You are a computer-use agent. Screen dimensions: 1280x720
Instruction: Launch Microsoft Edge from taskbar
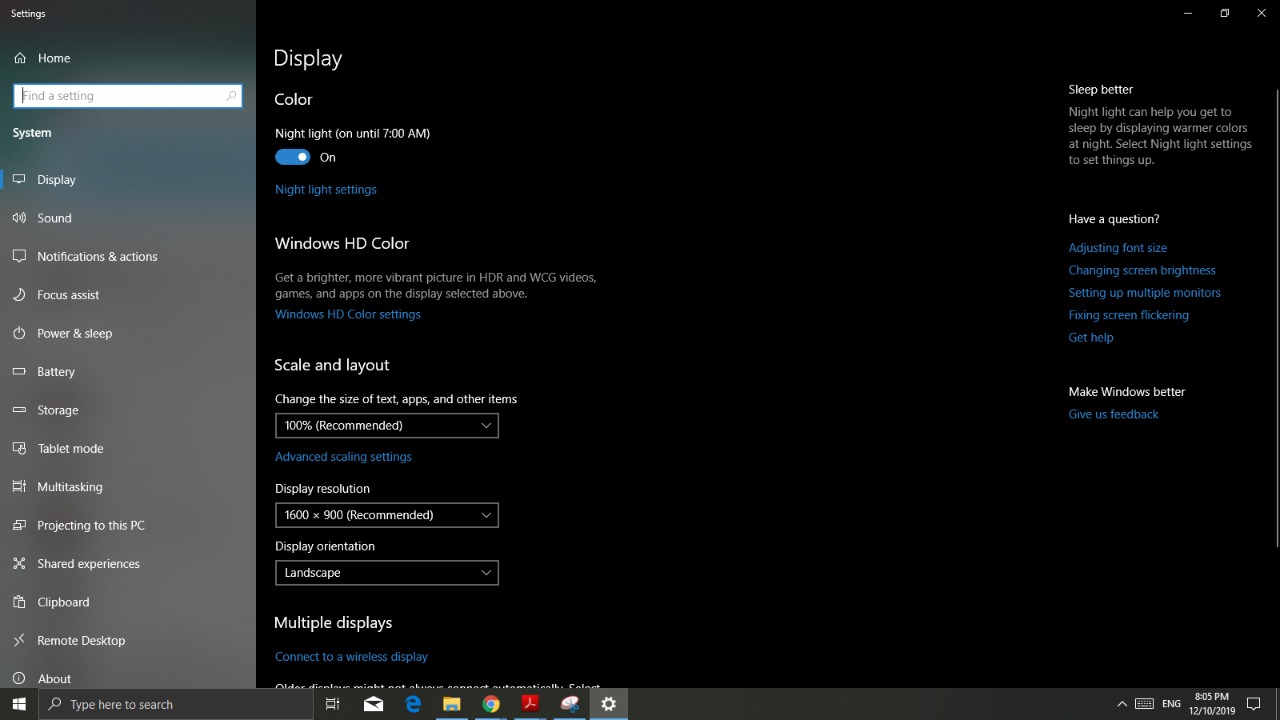413,704
